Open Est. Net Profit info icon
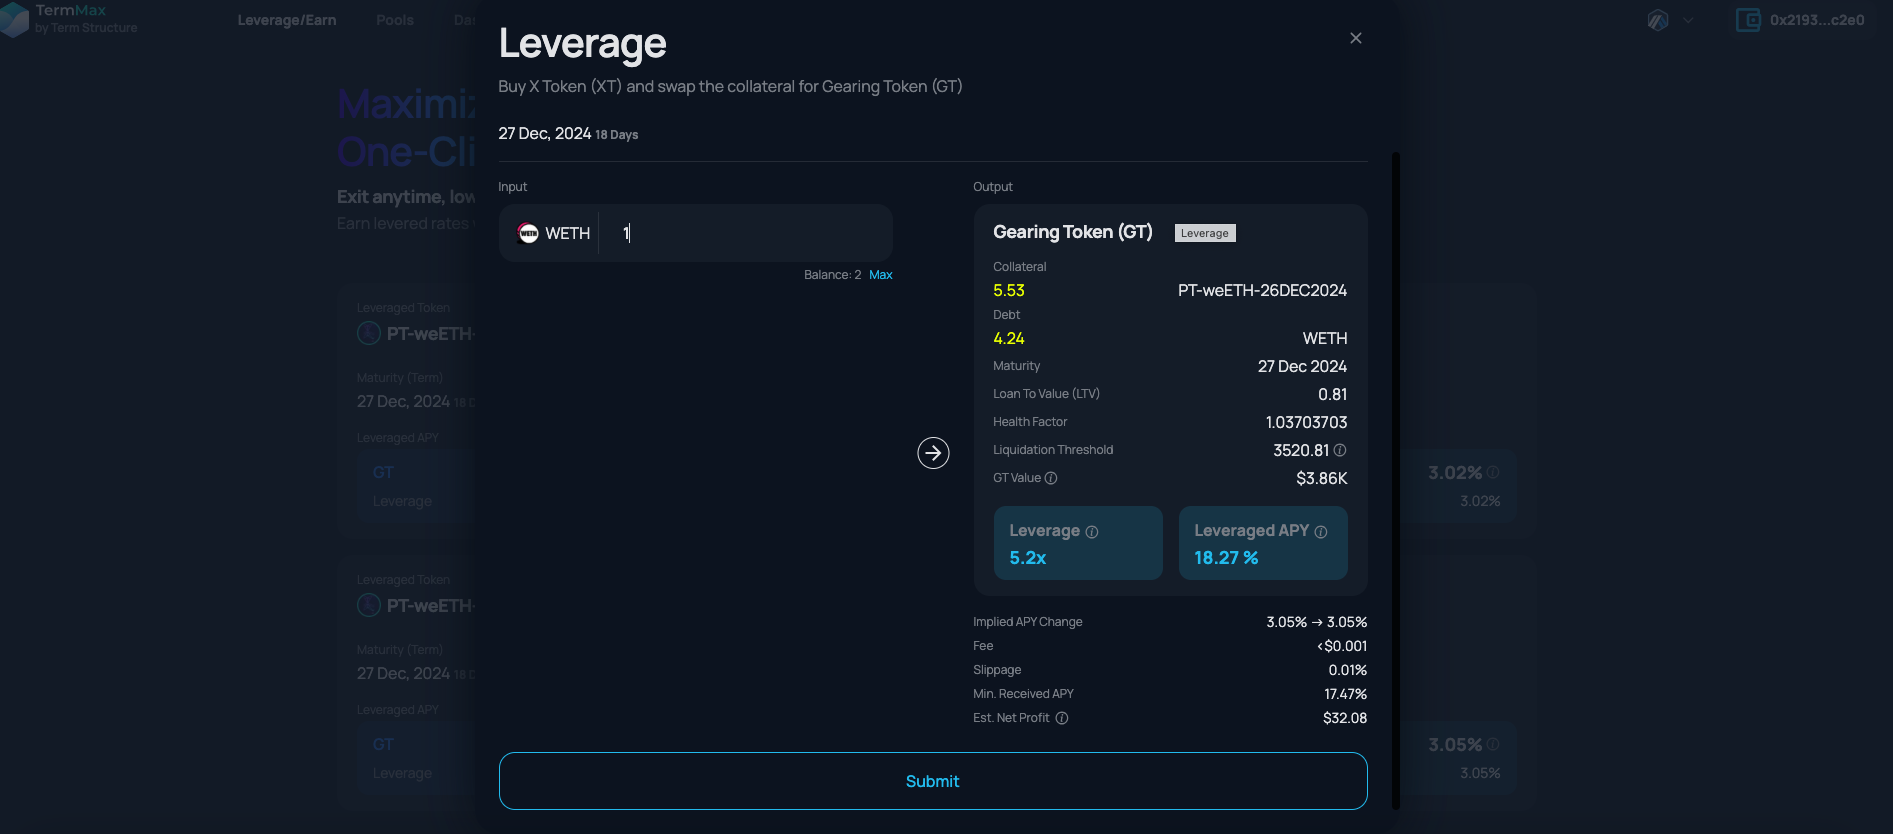The height and width of the screenshot is (834, 1893). tap(1062, 718)
